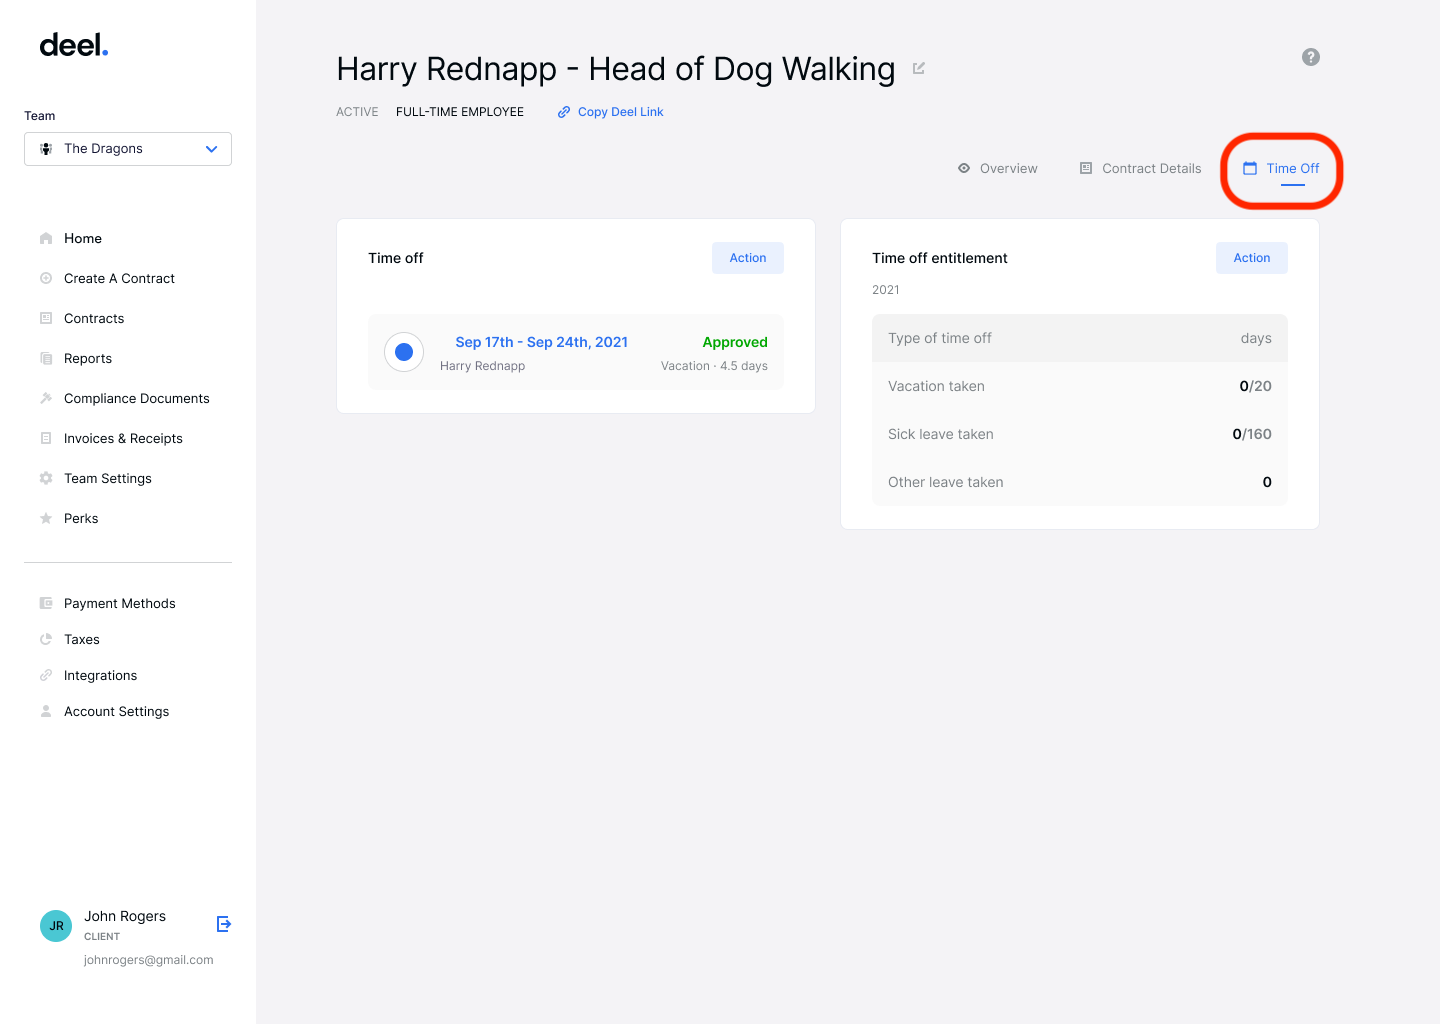Click the JR avatar thumbnail
The width and height of the screenshot is (1440, 1024).
pyautogui.click(x=56, y=925)
